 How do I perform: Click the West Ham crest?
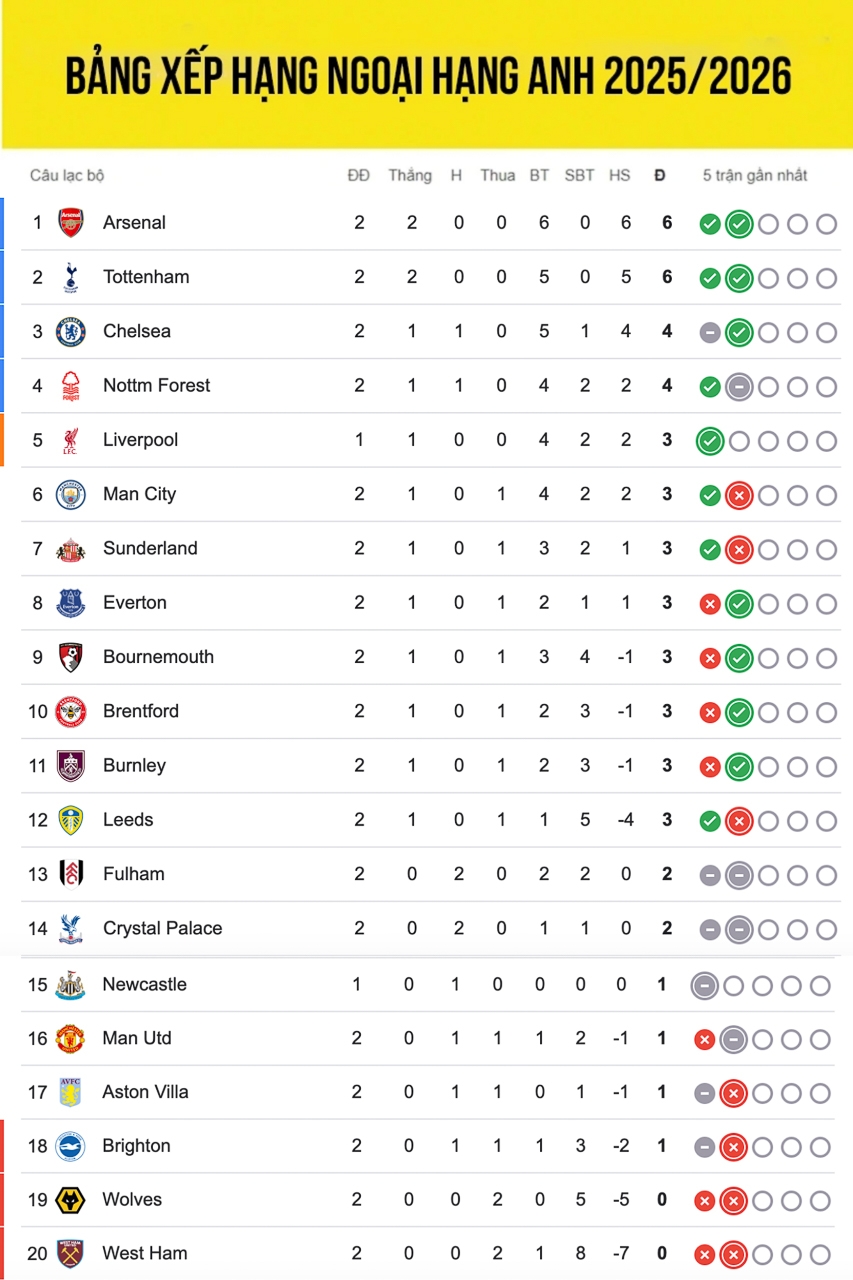pyautogui.click(x=70, y=1254)
